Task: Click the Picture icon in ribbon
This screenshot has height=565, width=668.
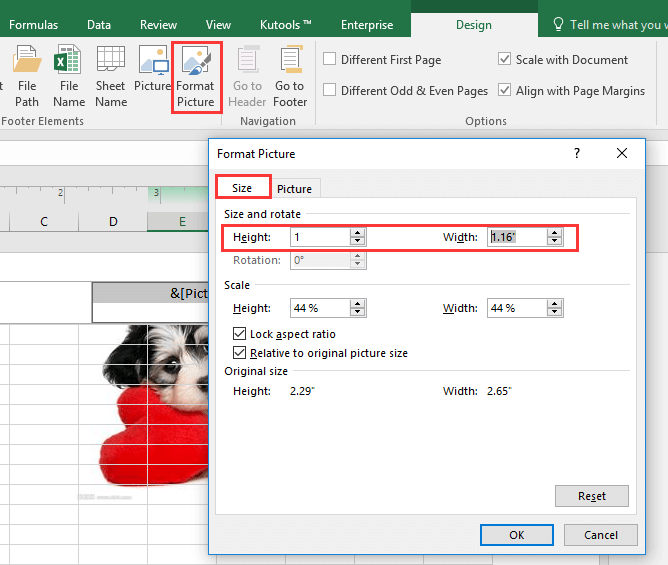Action: [153, 72]
